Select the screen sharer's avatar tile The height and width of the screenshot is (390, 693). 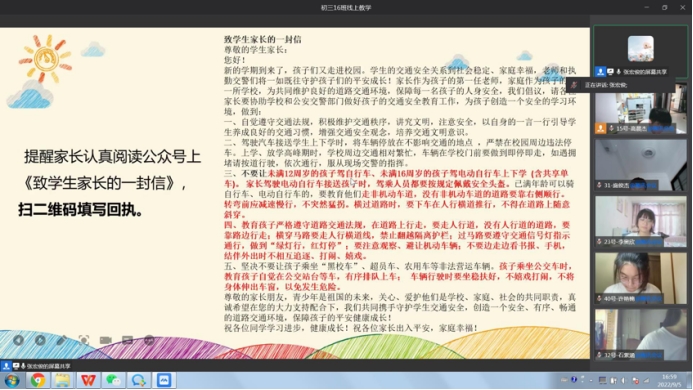click(x=640, y=51)
